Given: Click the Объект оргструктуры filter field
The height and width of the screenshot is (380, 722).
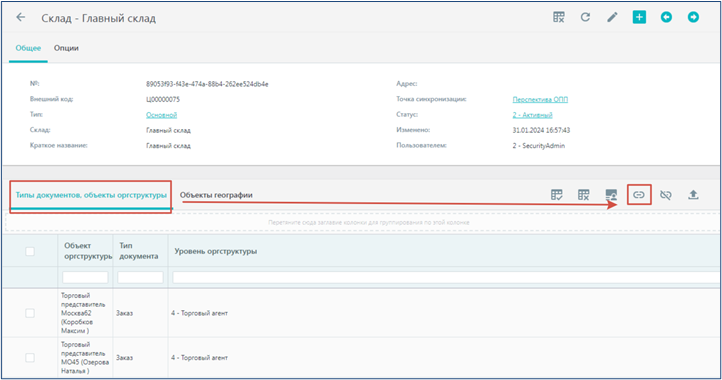Looking at the screenshot, I should point(85,277).
